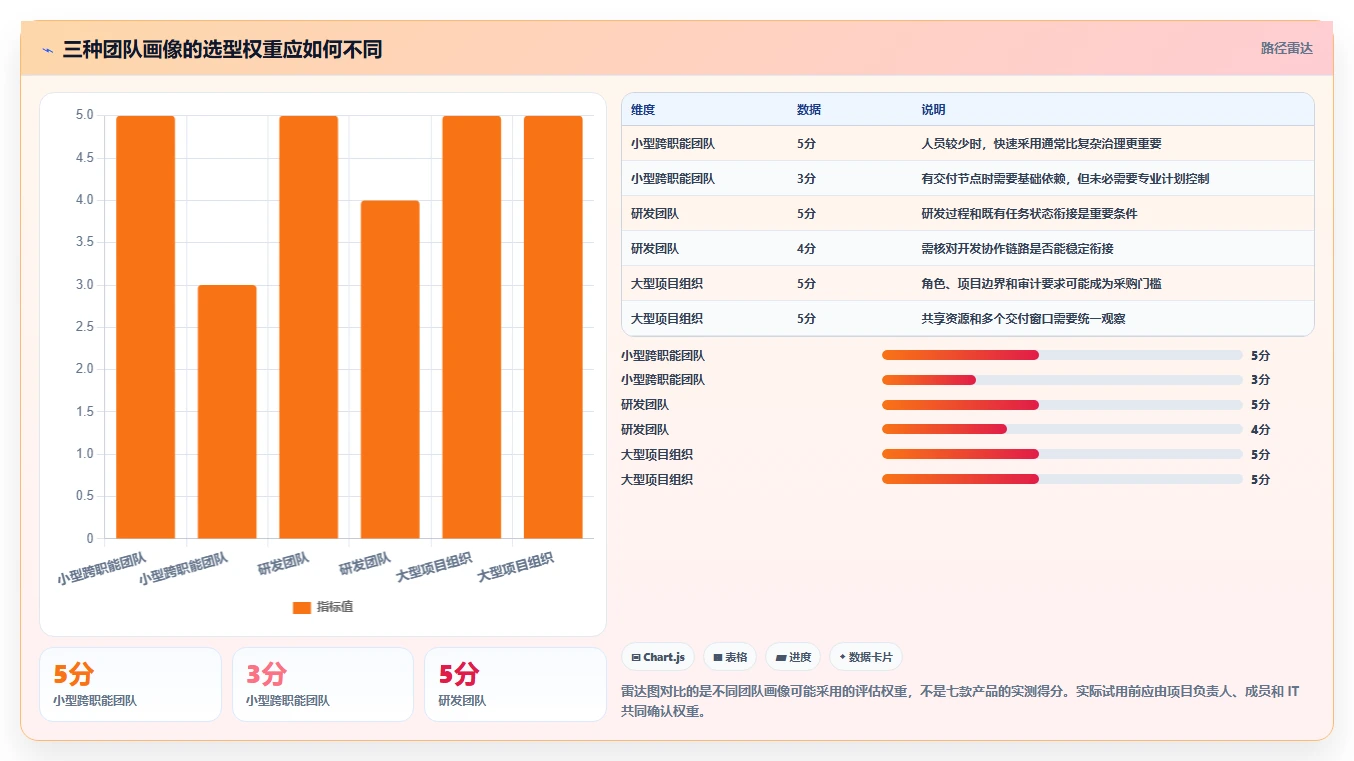Click the 3分 value beside its progress bar
Screen dimensions: 1354x761
pyautogui.click(x=1260, y=380)
